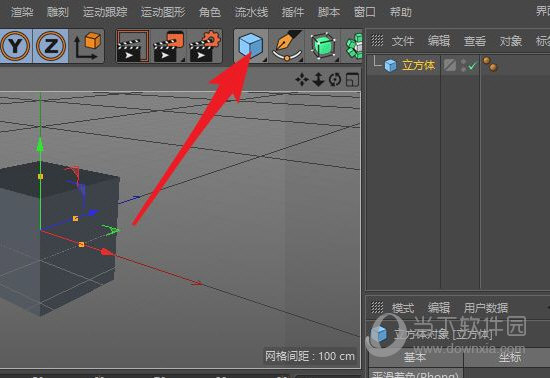Open Object Manager 文件 menu
550x378 pixels.
(x=403, y=41)
